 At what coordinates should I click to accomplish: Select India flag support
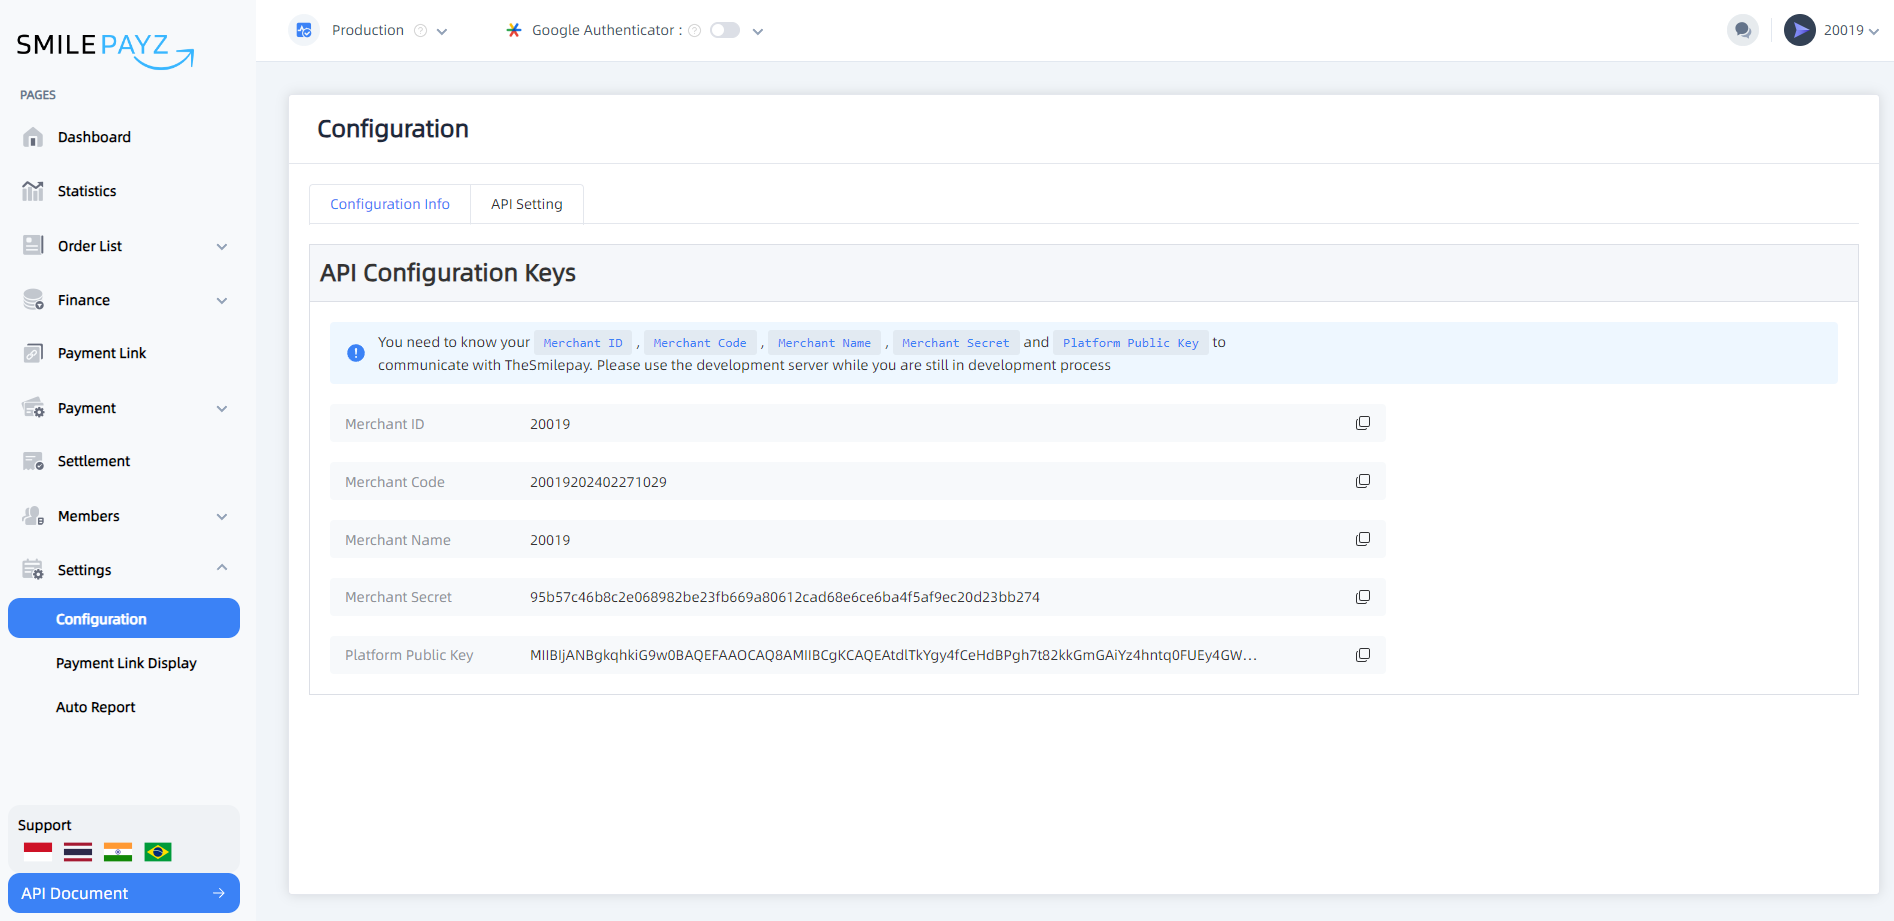(118, 852)
